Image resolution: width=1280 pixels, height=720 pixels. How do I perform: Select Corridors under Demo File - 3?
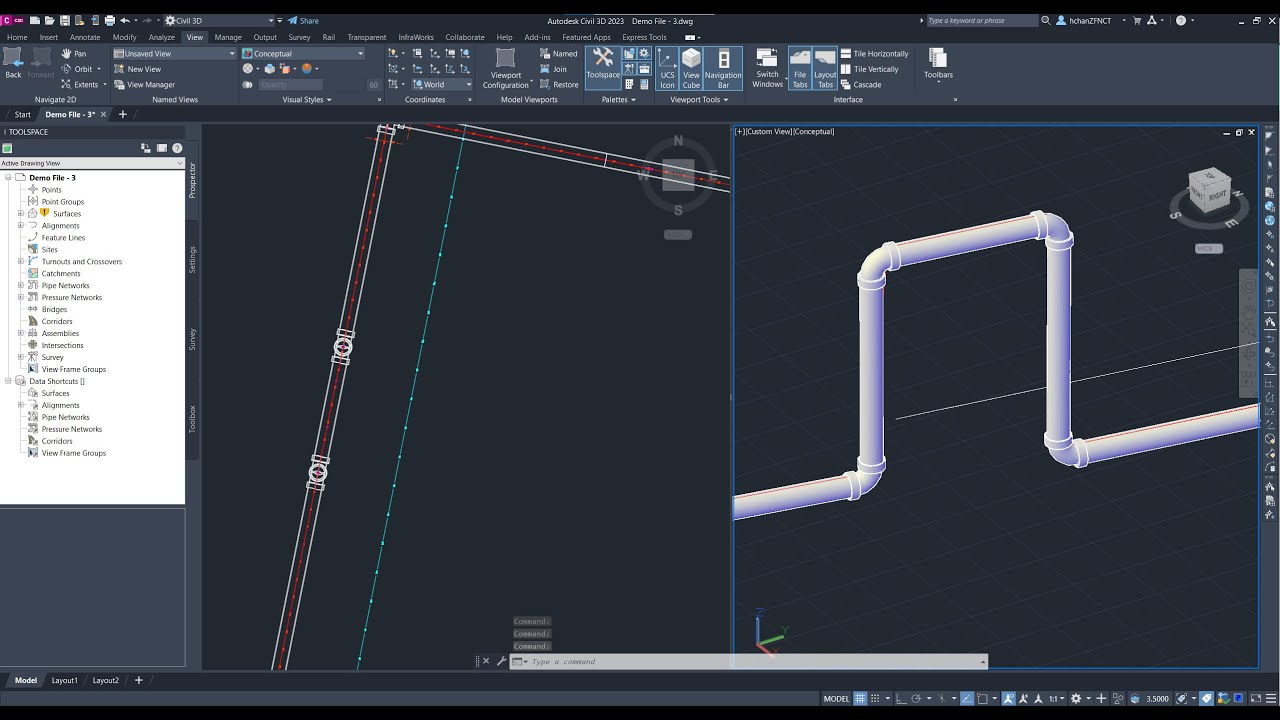pos(57,322)
